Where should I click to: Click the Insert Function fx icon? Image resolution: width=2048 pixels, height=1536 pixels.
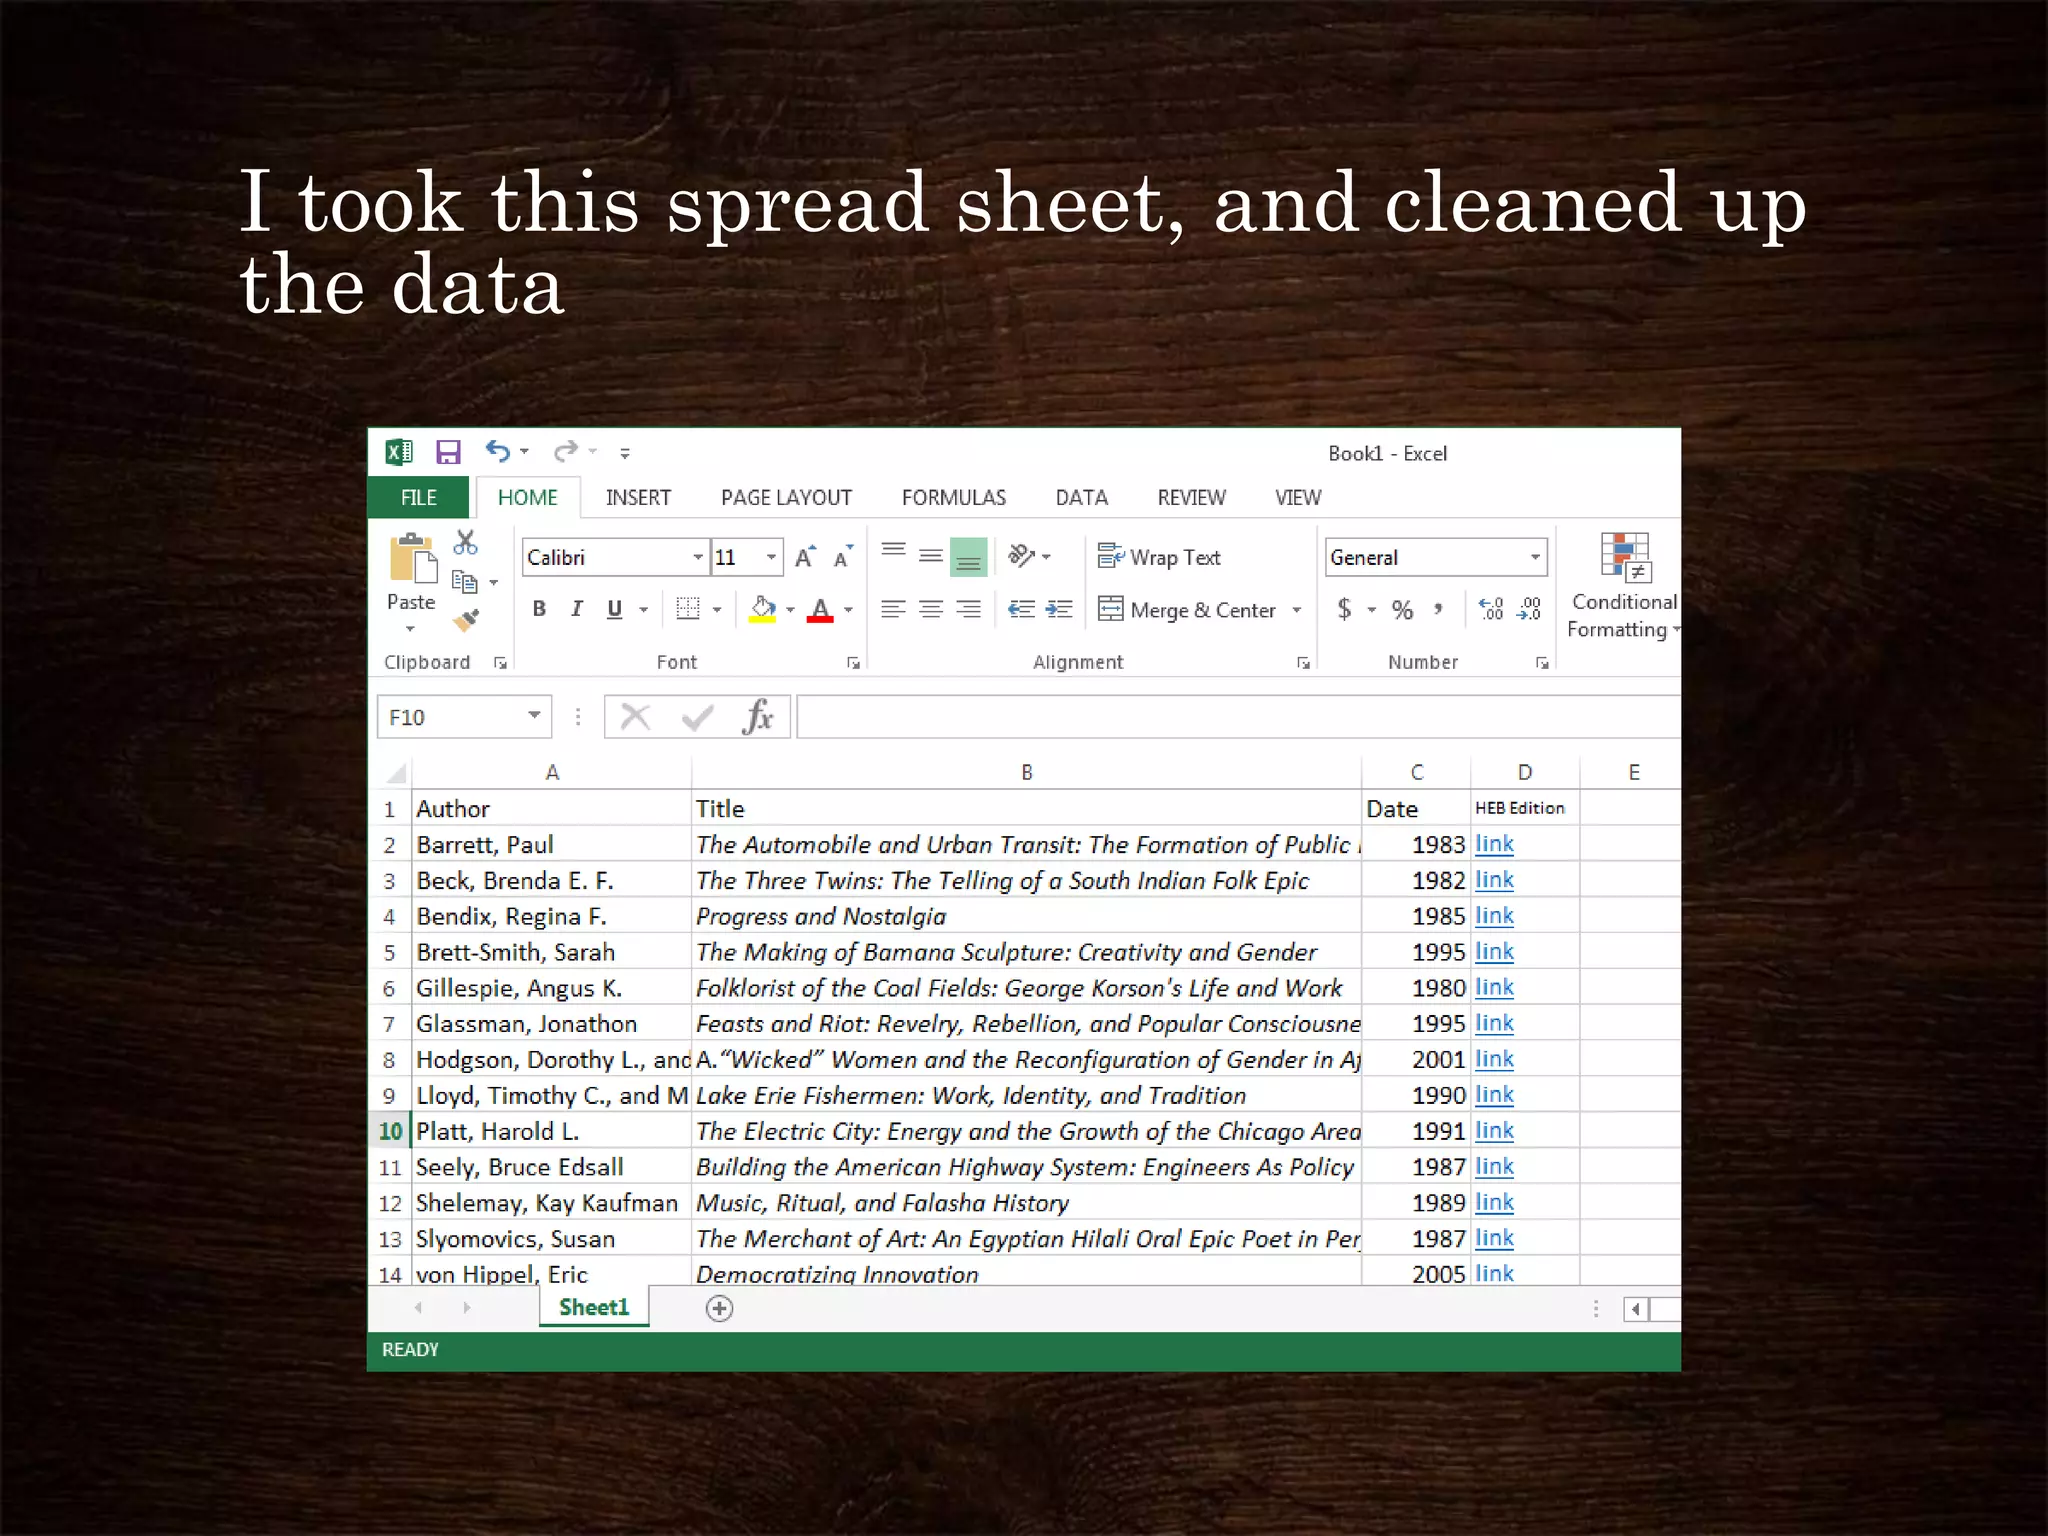click(758, 717)
